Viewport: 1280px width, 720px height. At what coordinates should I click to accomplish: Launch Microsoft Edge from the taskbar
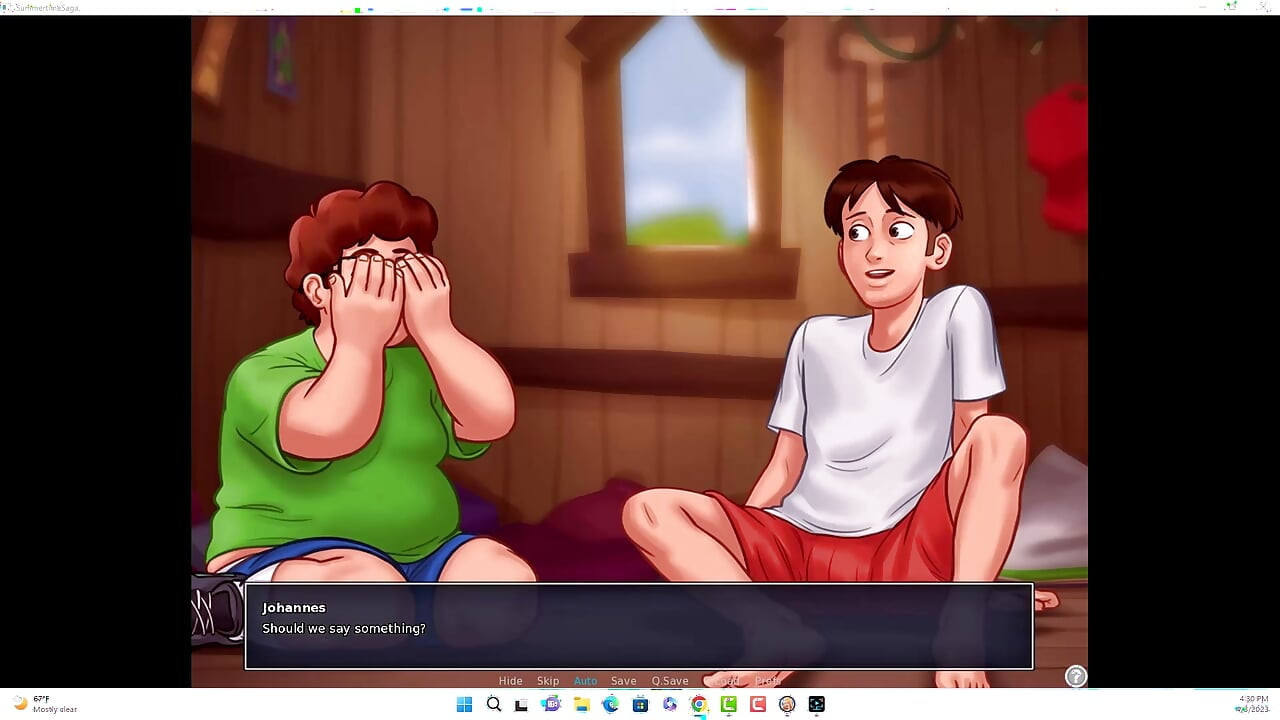tap(610, 704)
